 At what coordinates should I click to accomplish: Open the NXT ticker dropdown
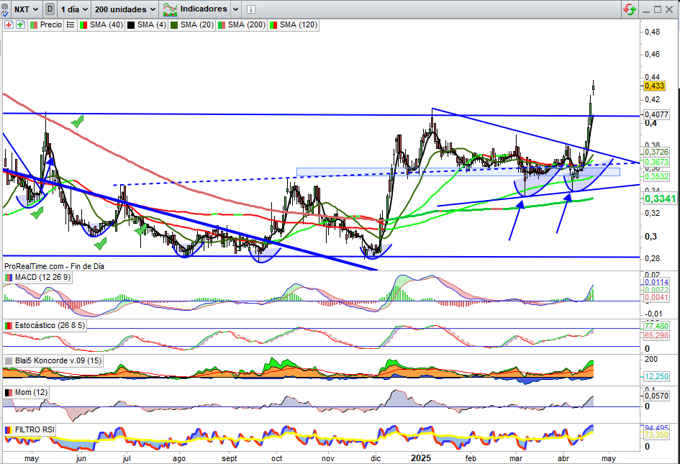26,9
